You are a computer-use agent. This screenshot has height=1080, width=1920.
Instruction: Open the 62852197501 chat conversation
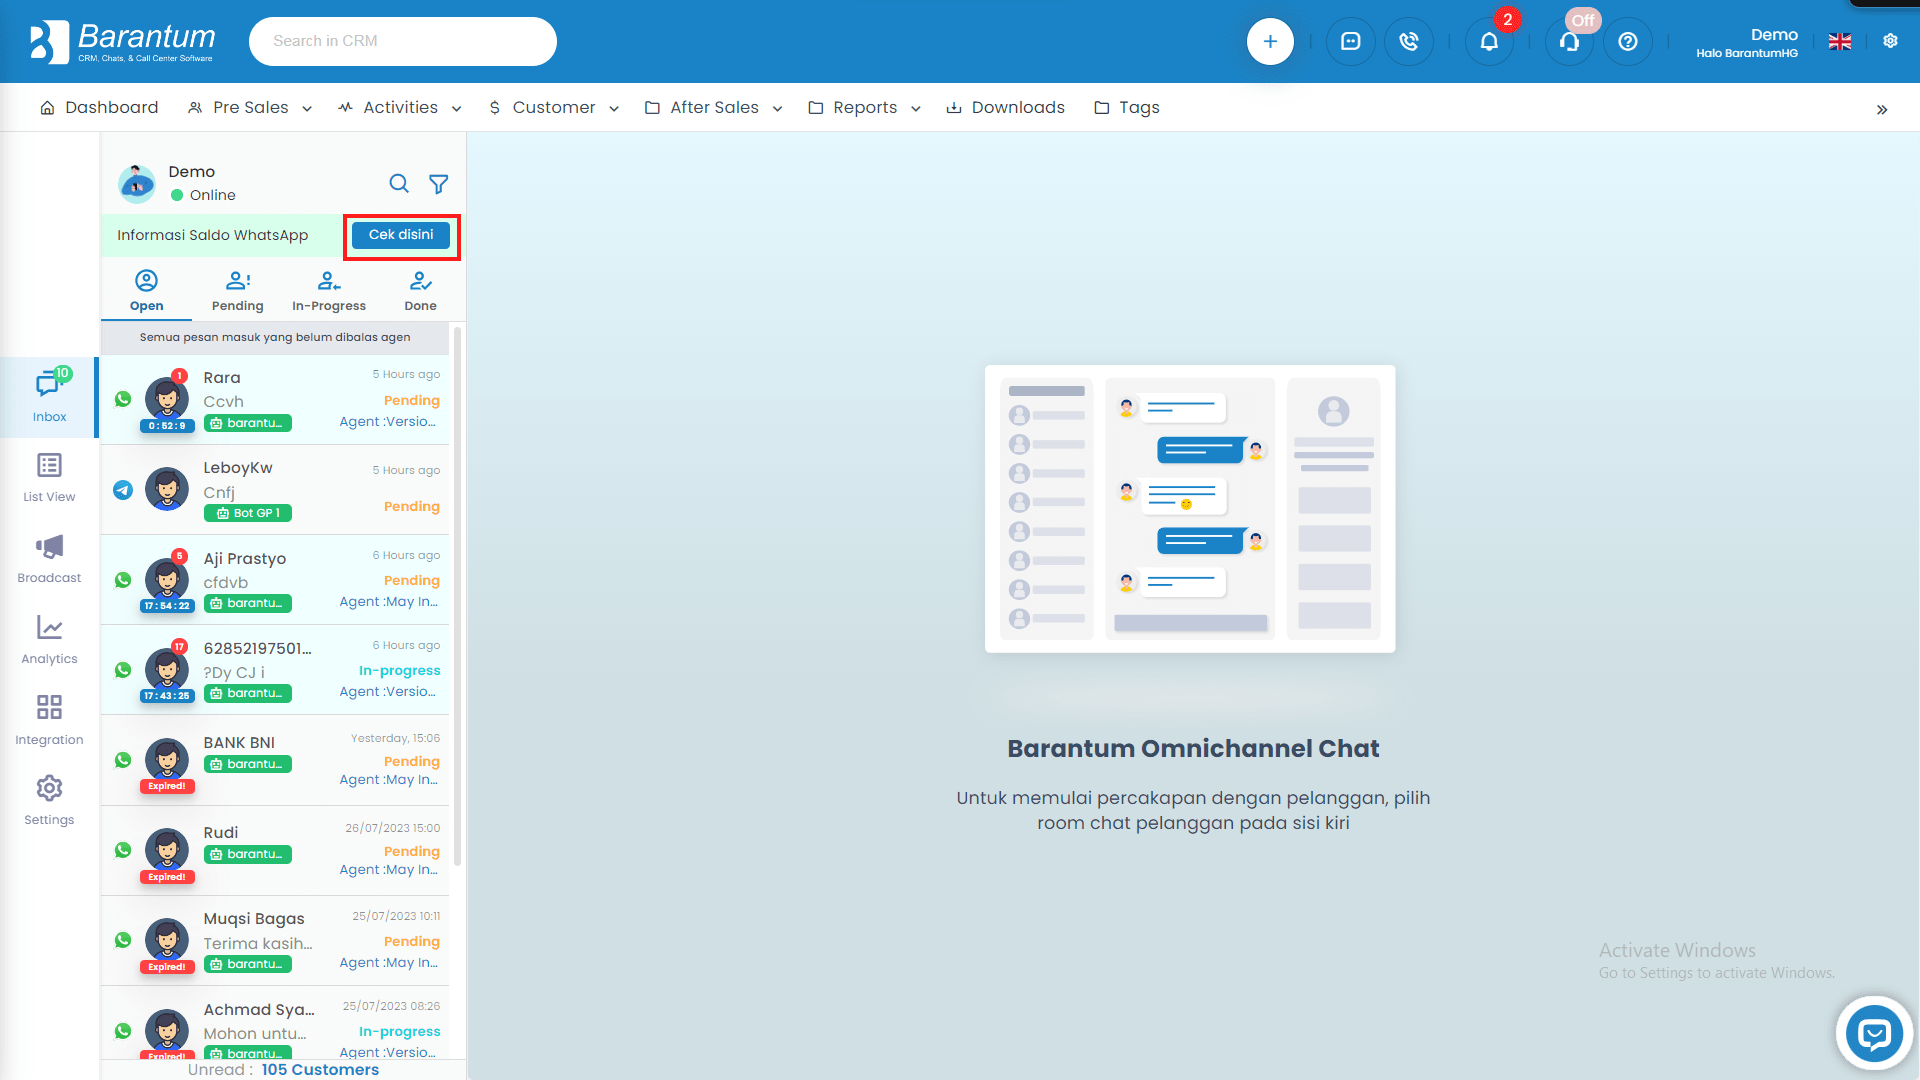[275, 670]
